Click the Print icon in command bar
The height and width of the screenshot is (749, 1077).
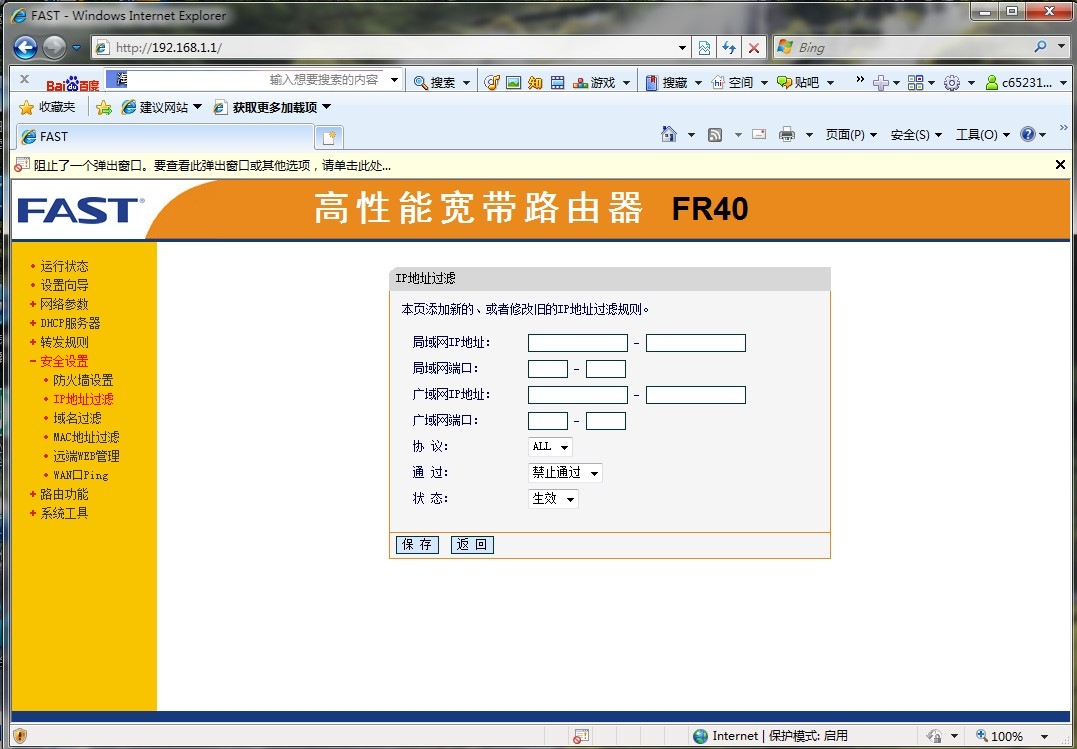coord(786,134)
